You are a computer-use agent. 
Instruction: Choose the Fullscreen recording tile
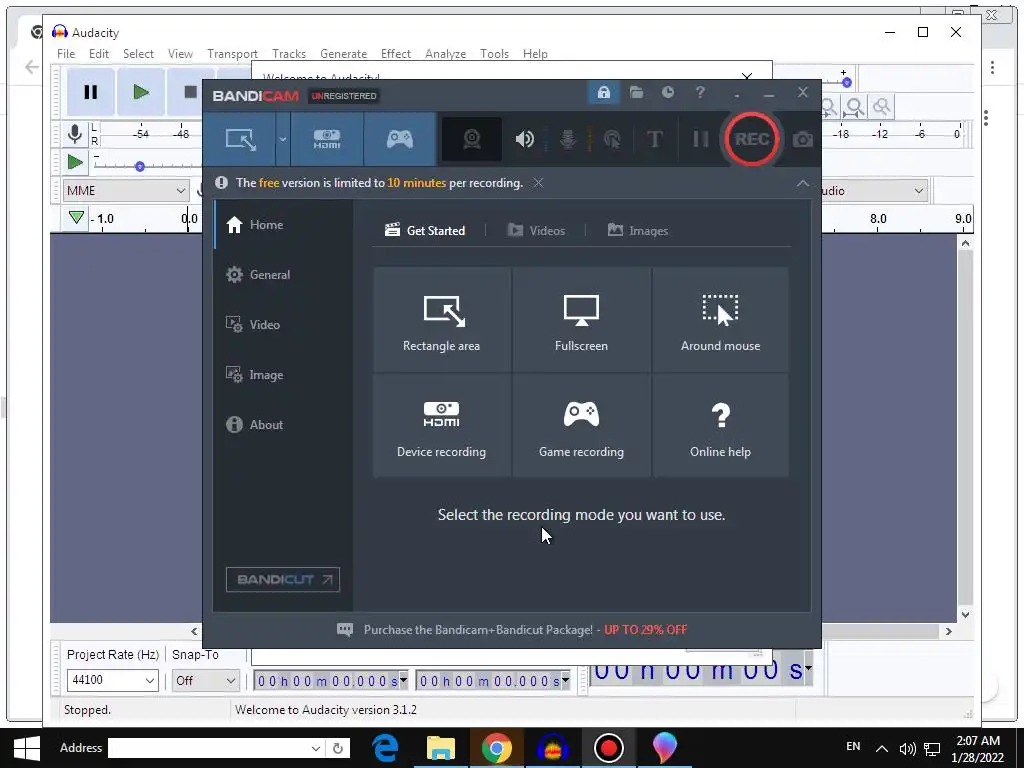tap(581, 319)
